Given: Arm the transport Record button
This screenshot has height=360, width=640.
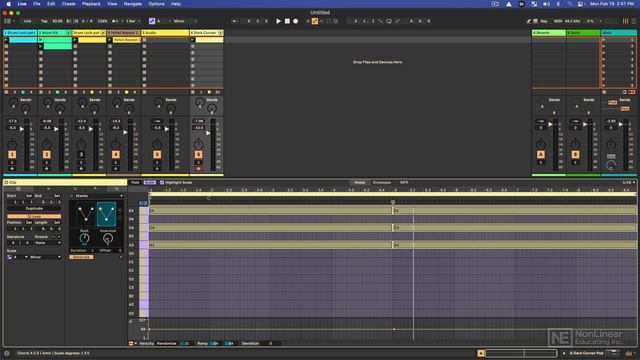Looking at the screenshot, I should [x=296, y=21].
